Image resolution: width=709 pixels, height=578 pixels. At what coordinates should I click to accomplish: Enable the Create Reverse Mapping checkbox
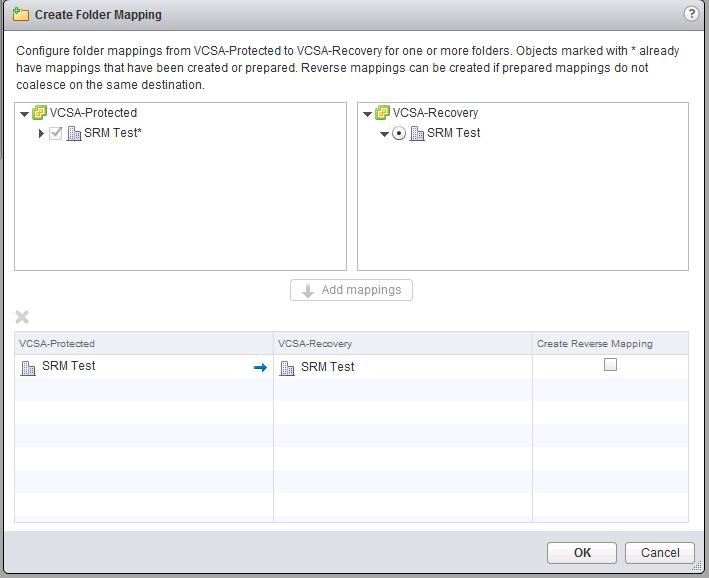point(610,366)
